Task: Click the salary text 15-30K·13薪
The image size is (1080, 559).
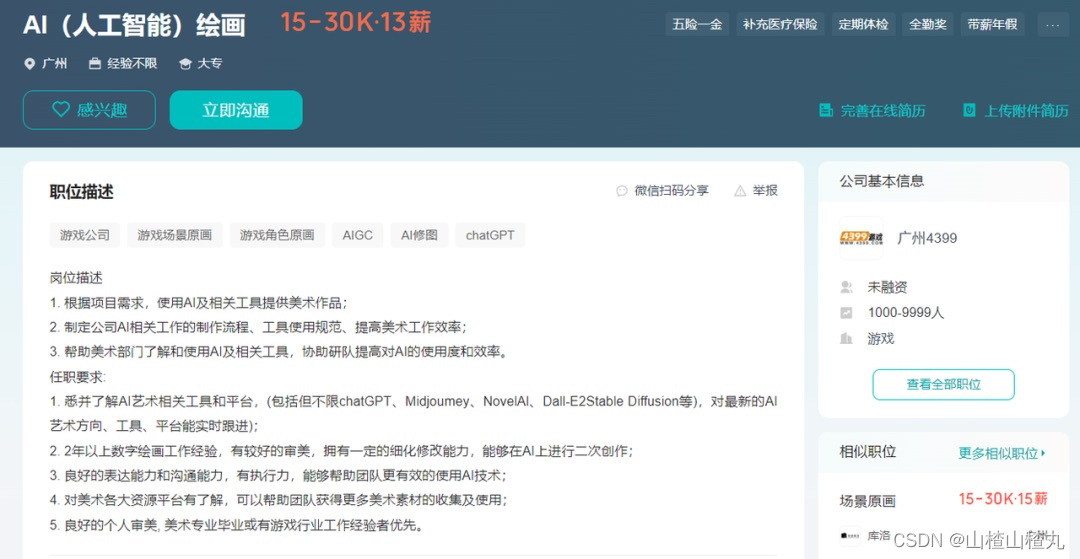Action: click(x=355, y=22)
